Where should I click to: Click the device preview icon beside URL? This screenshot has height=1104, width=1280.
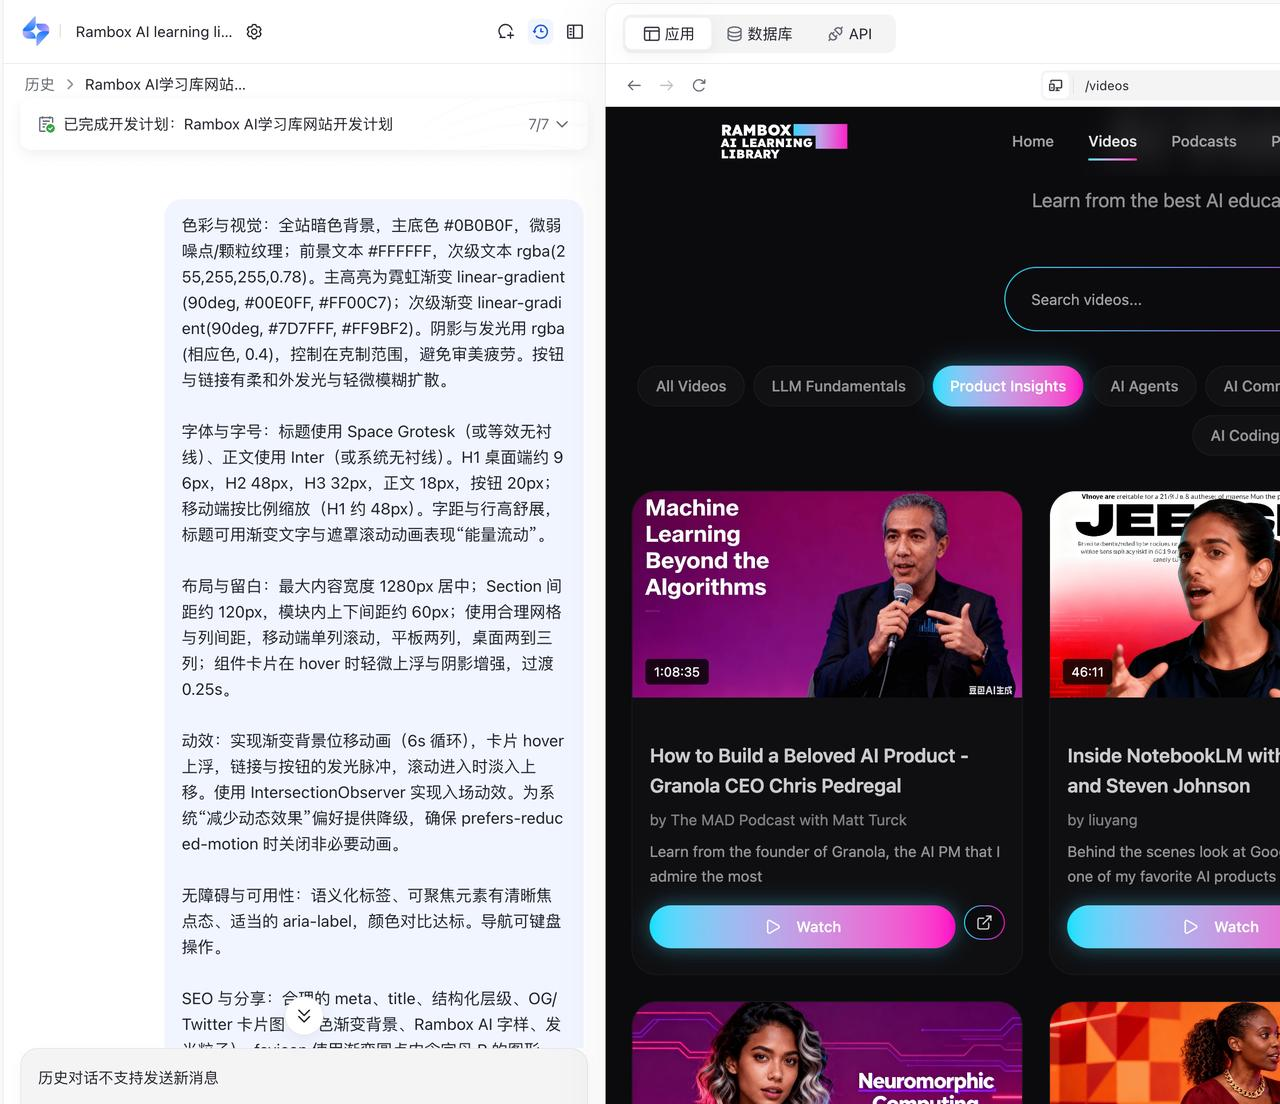click(1055, 85)
